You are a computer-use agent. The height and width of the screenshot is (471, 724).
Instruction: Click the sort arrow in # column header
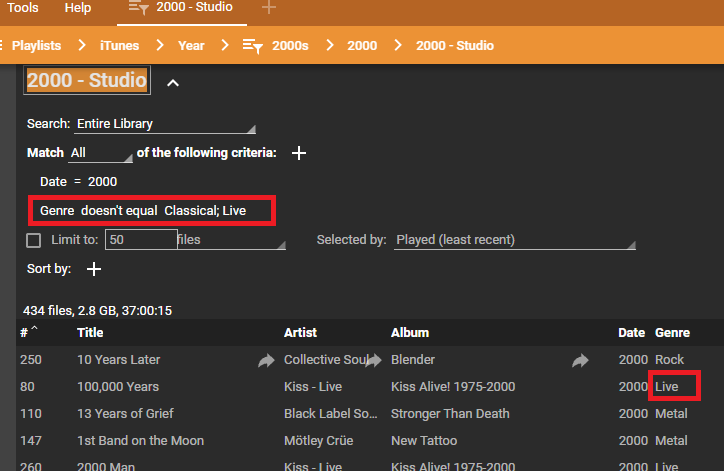(x=35, y=330)
